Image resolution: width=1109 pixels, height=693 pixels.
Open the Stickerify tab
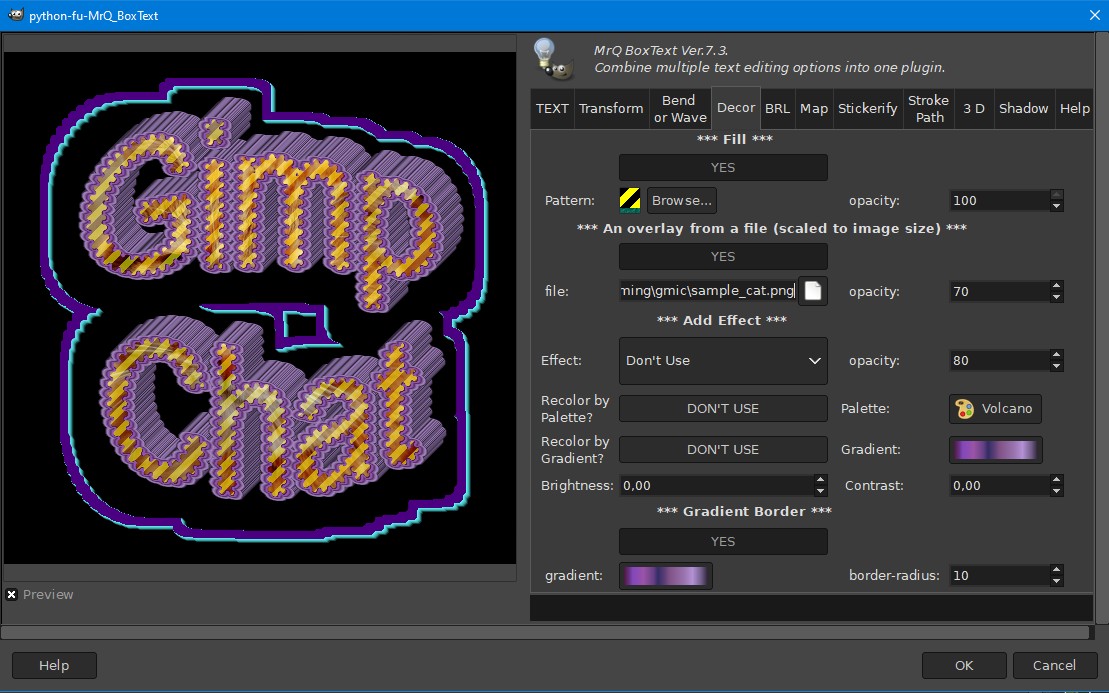click(868, 108)
